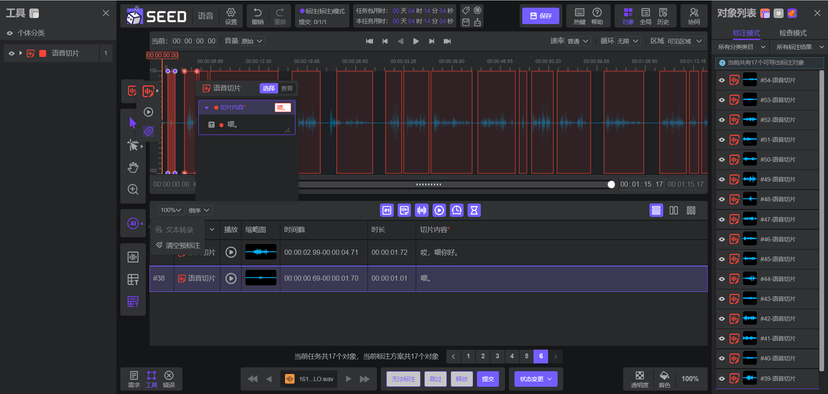
Task: Click the hourglass icon above the table
Action: (x=475, y=210)
